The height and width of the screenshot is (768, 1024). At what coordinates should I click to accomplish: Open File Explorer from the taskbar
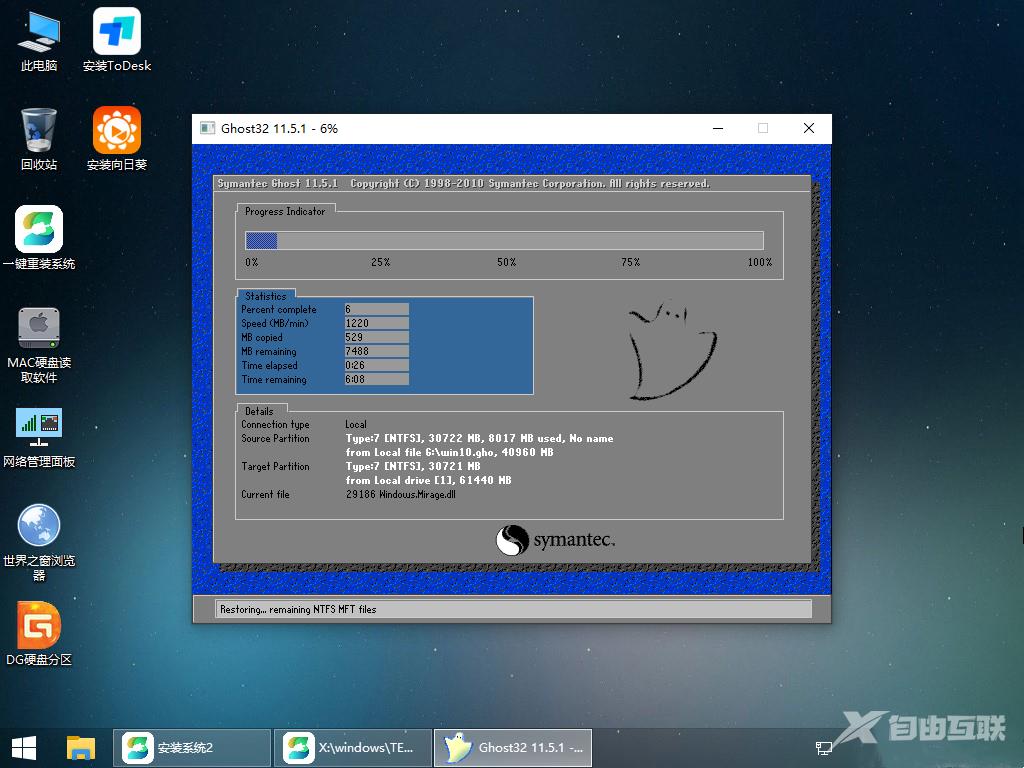(80, 747)
